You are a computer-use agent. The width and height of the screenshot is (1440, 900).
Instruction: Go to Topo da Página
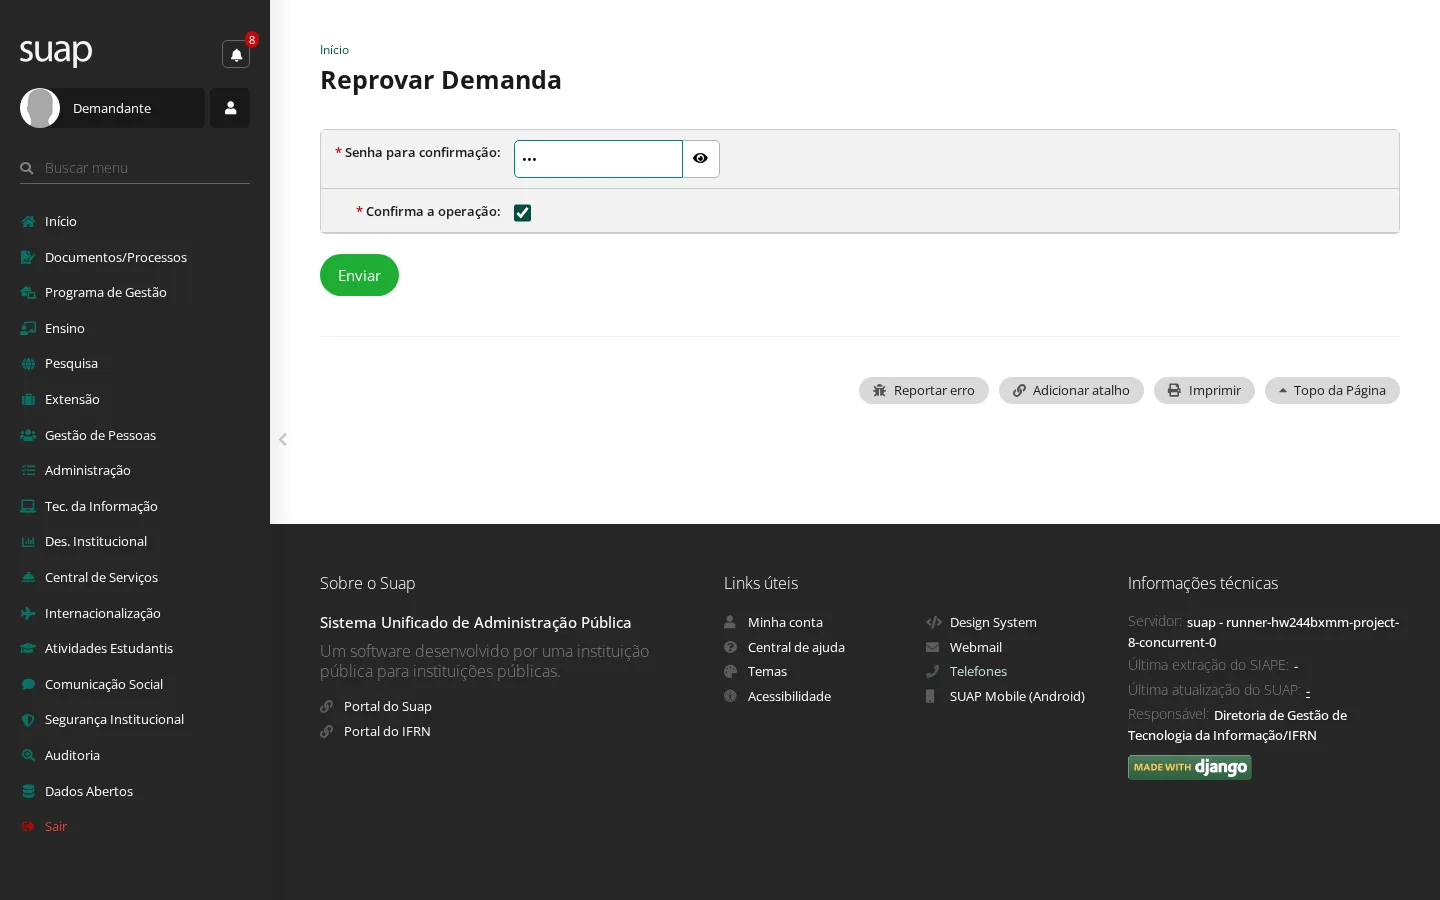tap(1332, 390)
